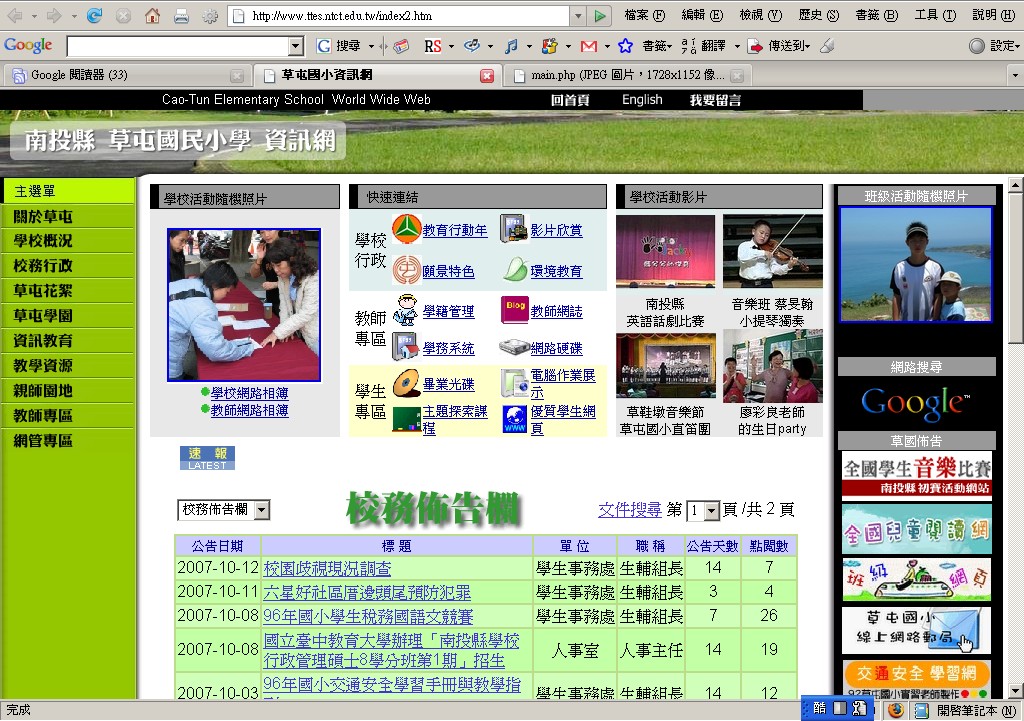
Task: Open the 歷史(S) menu
Action: coord(818,15)
